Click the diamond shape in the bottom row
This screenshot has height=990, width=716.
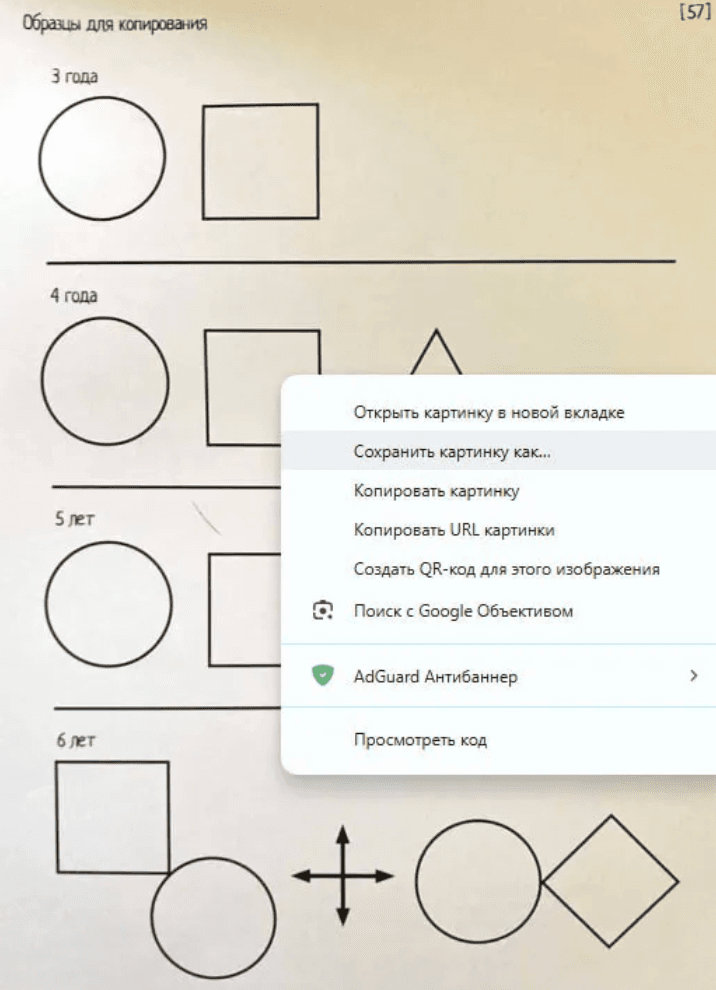pos(610,881)
